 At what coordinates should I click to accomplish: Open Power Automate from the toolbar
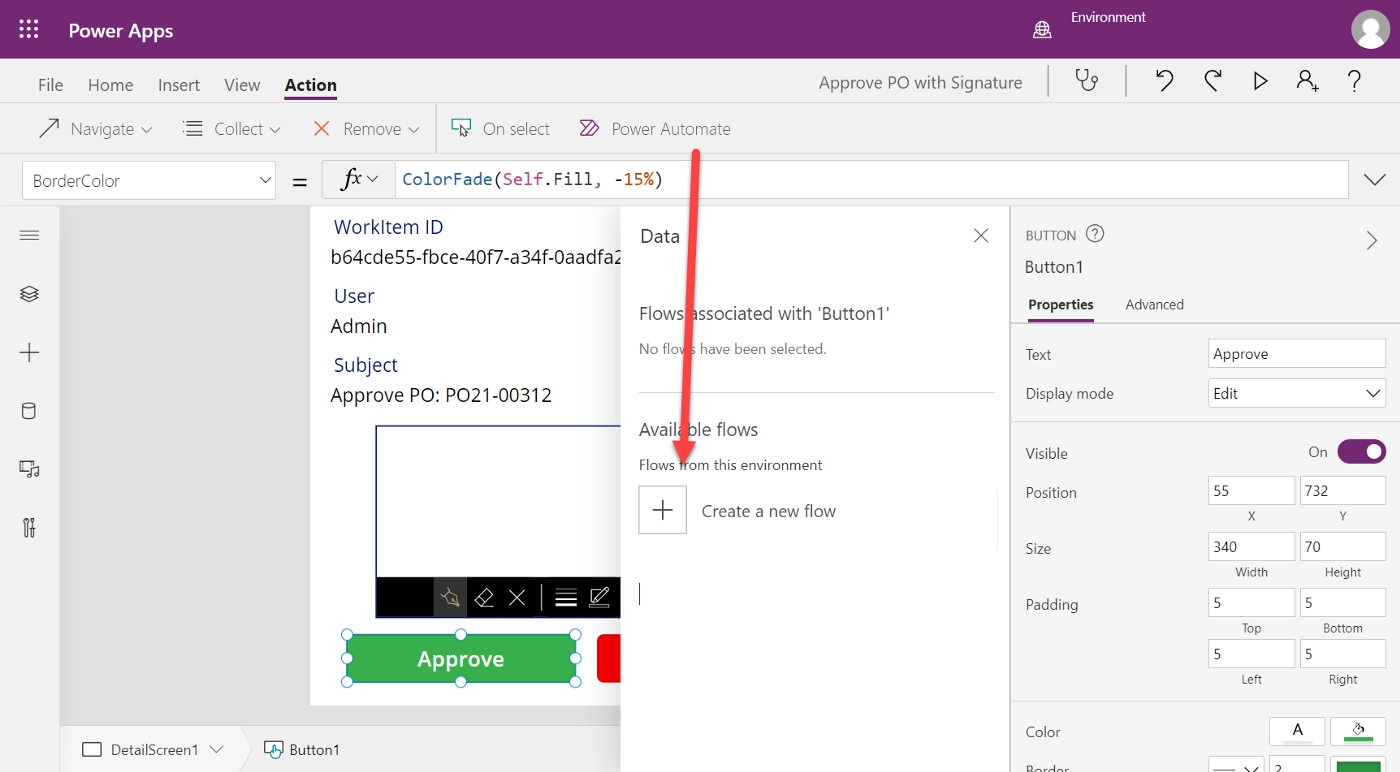(x=655, y=129)
